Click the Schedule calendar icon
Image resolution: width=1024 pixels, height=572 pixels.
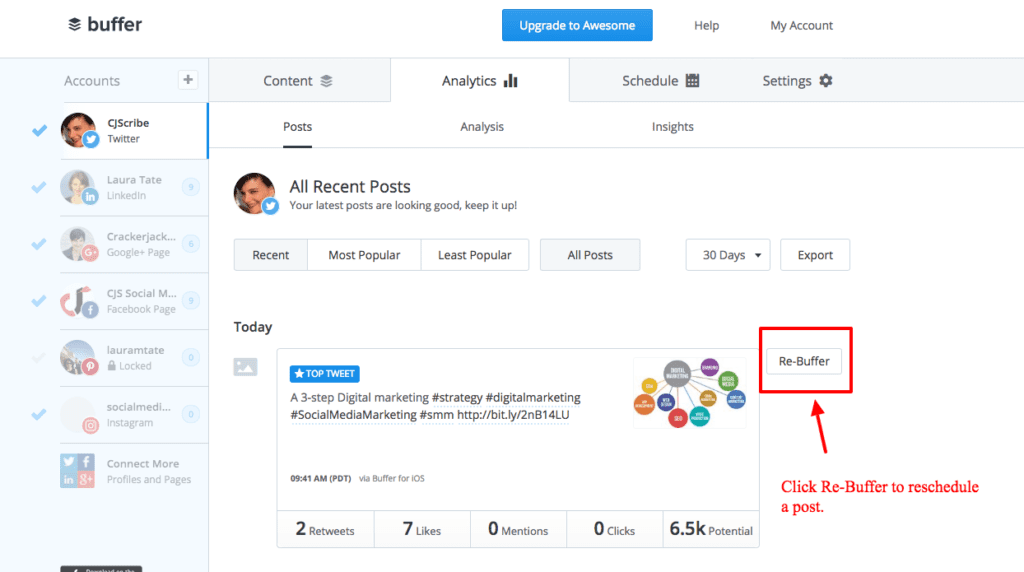(692, 81)
